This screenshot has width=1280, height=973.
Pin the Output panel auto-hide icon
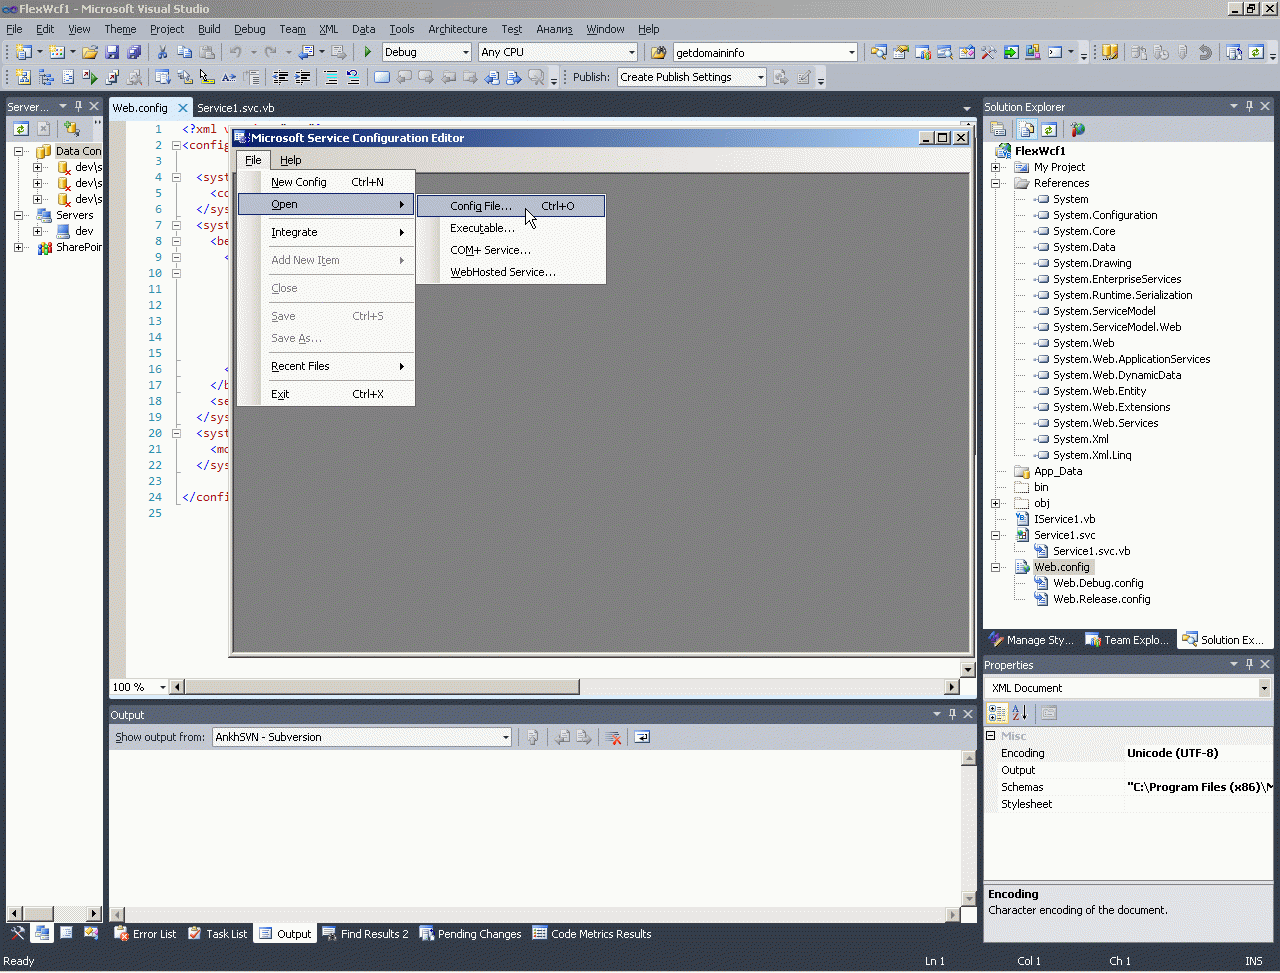pyautogui.click(x=952, y=714)
